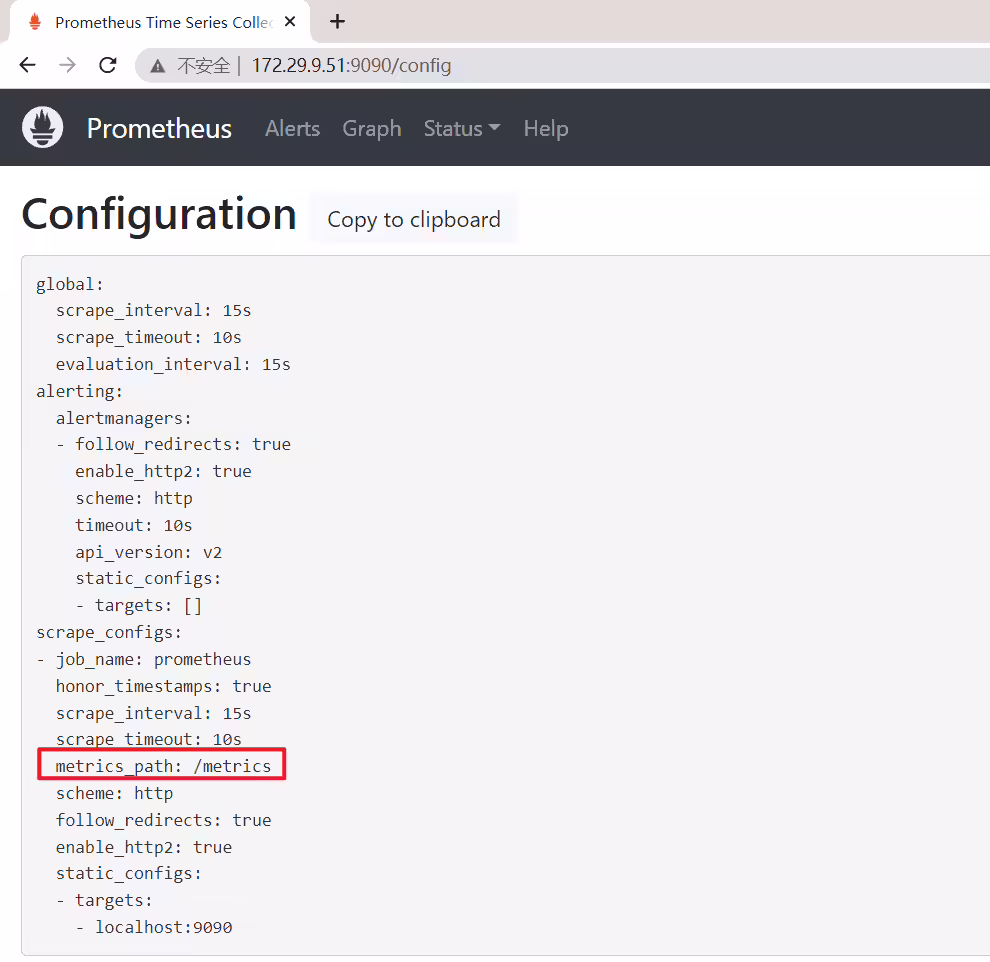Click the browser forward arrow
Image resolution: width=990 pixels, height=962 pixels.
(x=68, y=65)
